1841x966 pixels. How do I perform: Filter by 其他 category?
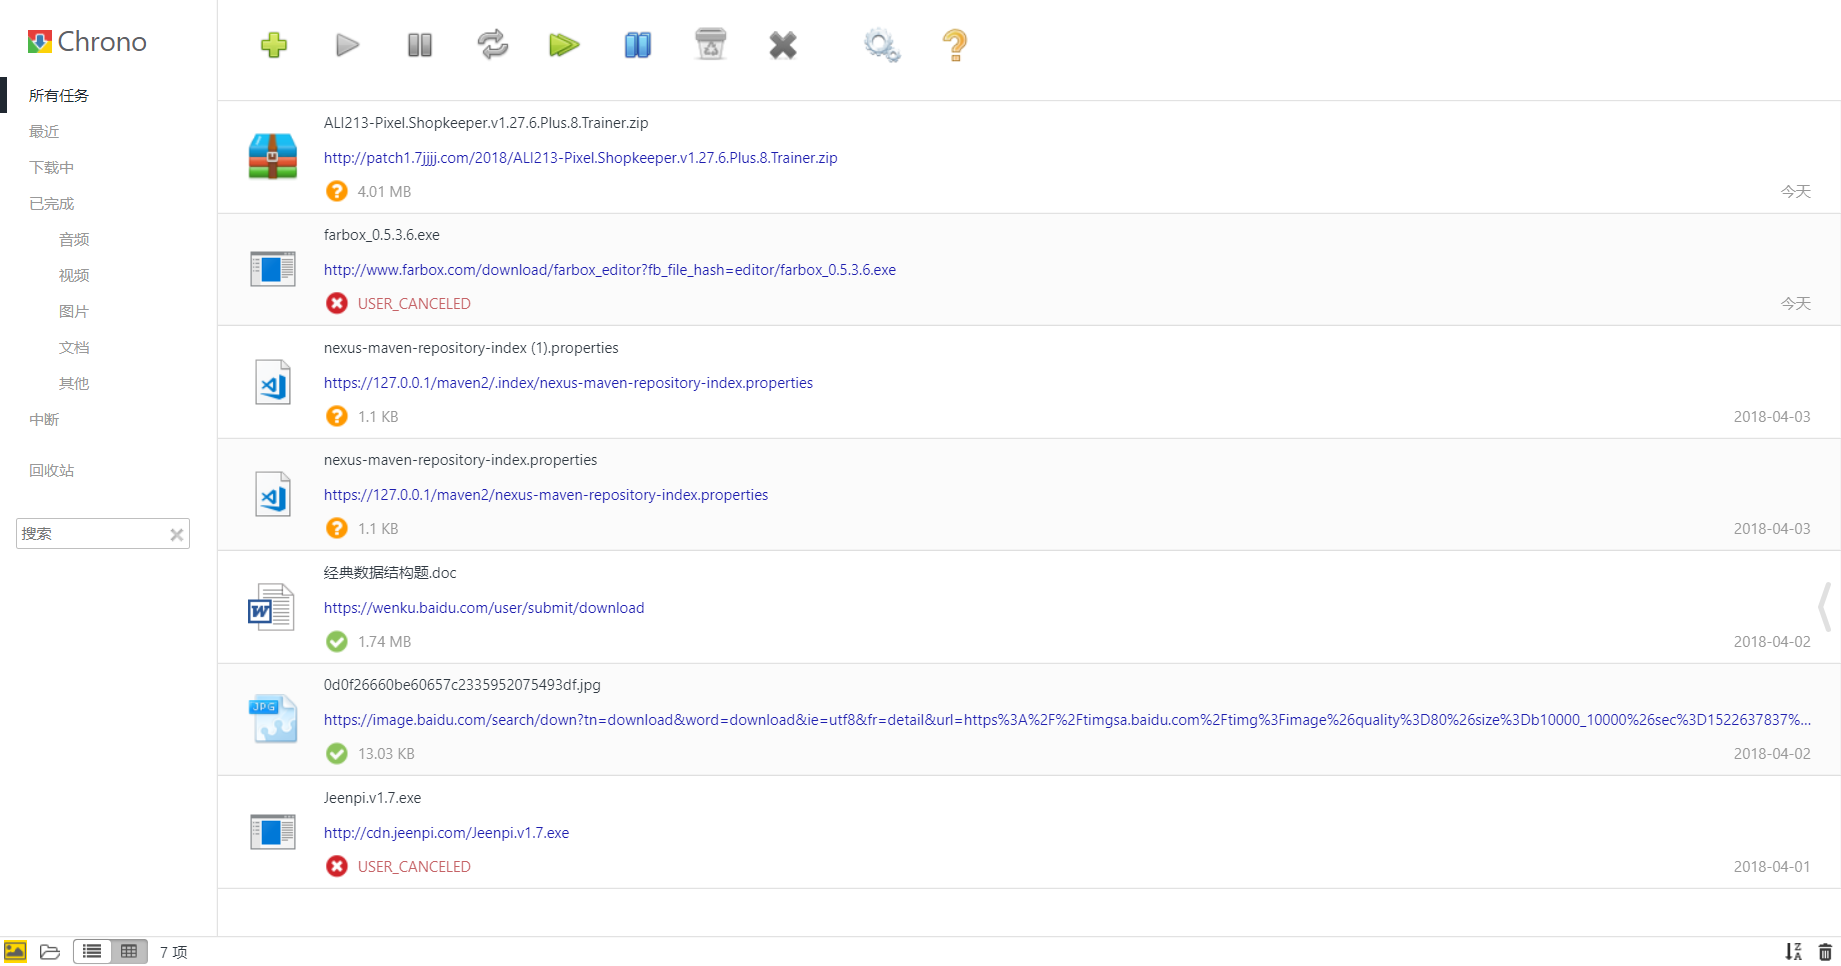tap(74, 384)
